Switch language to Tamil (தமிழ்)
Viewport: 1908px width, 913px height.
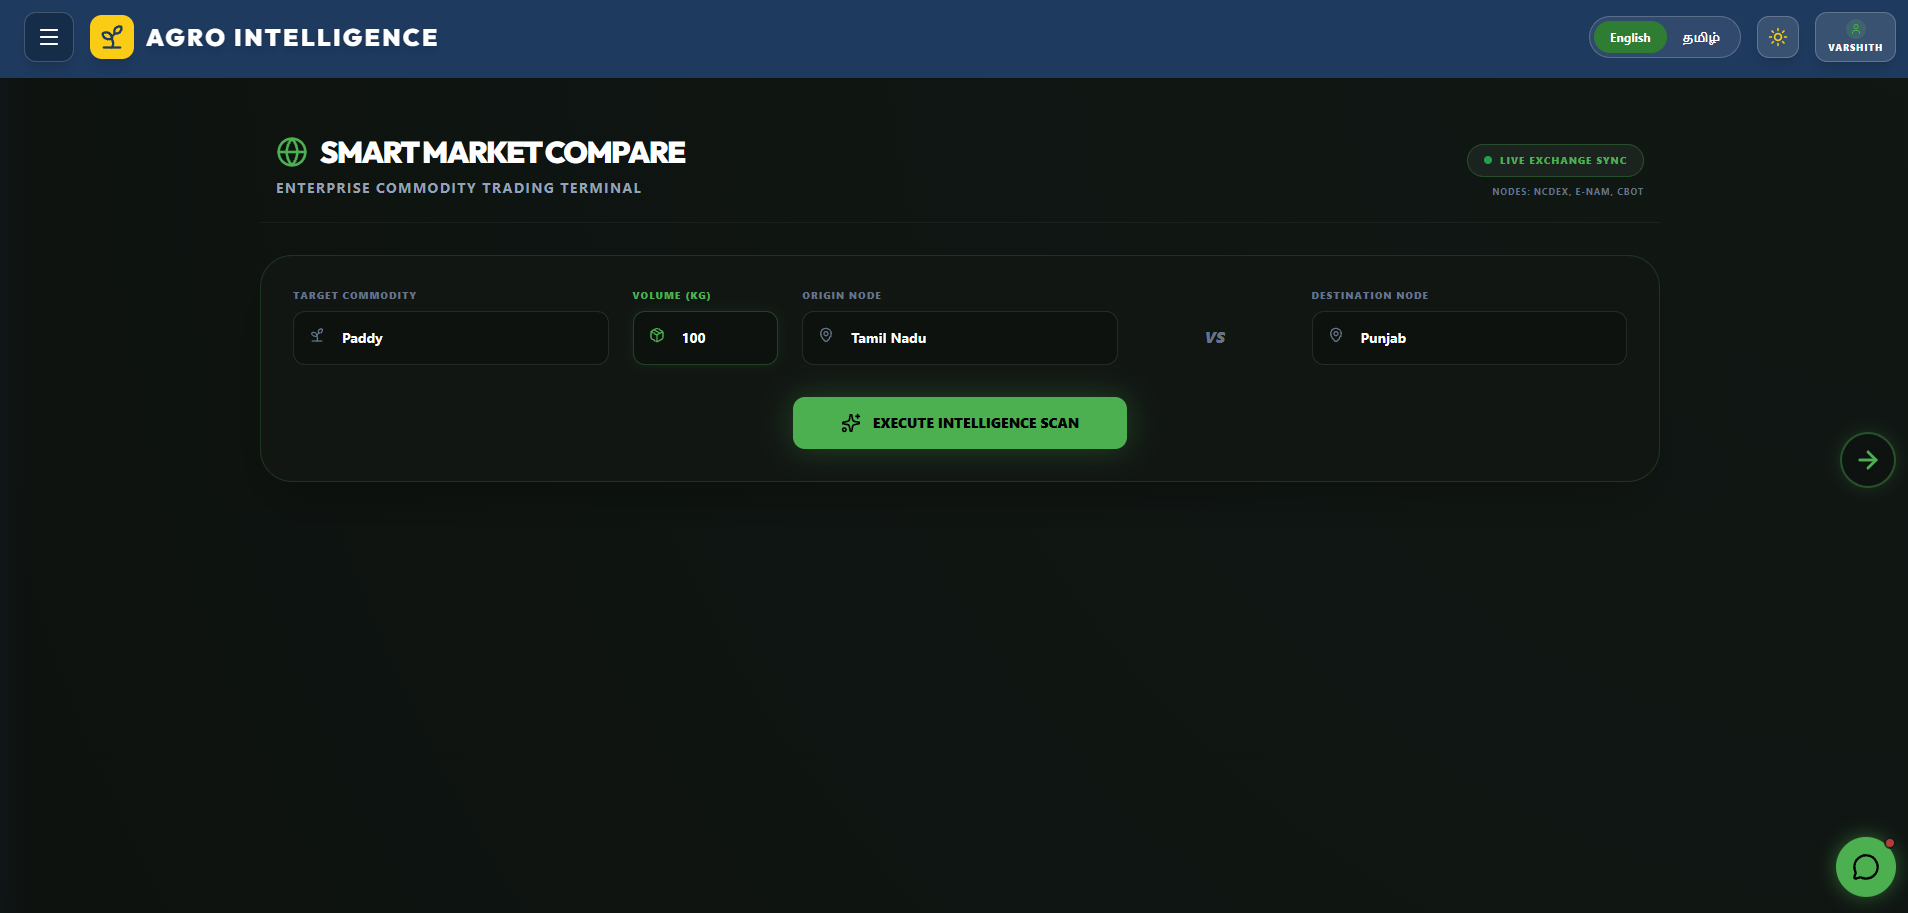point(1701,37)
